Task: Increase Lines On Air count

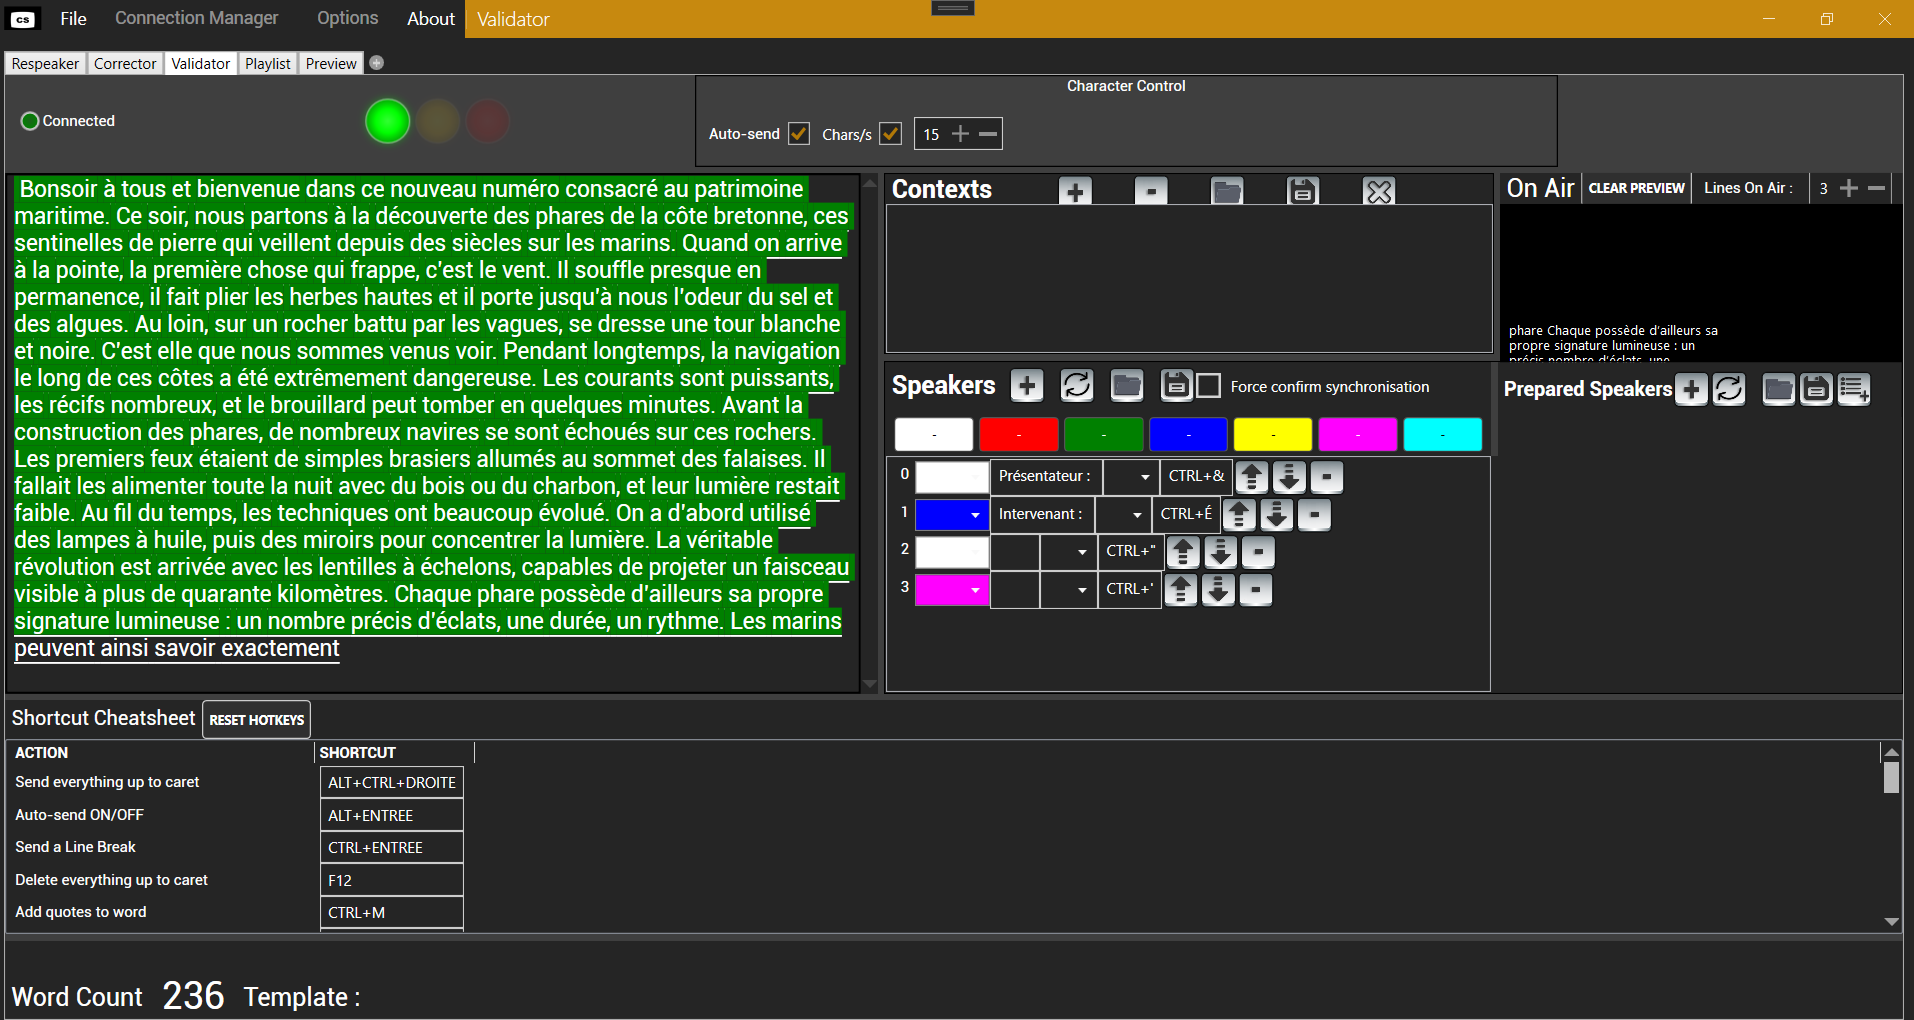Action: pyautogui.click(x=1849, y=188)
